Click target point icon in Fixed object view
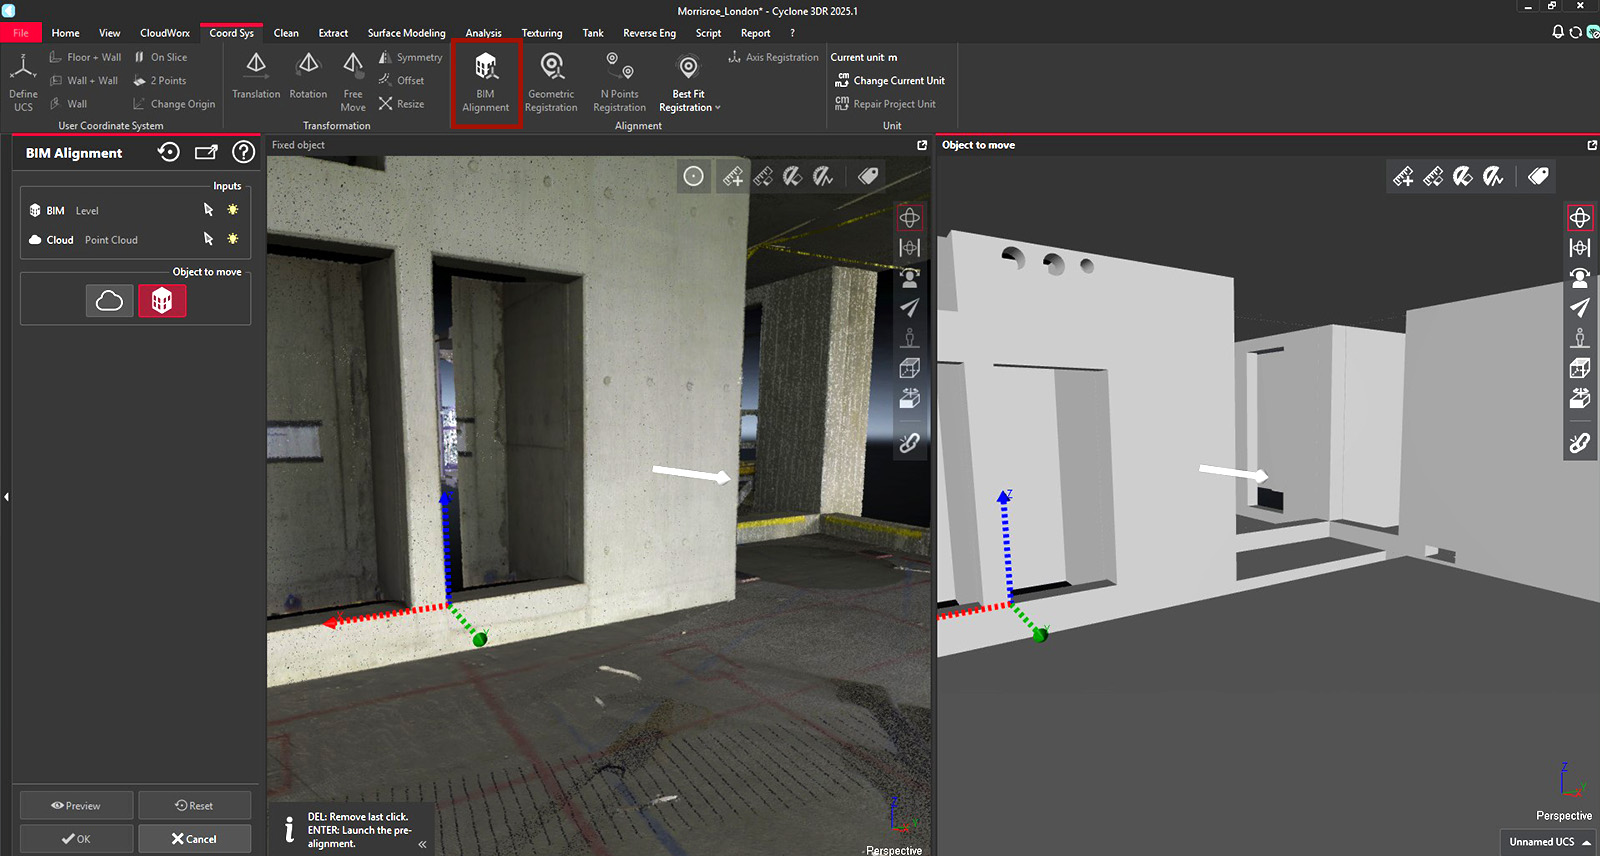1600x856 pixels. tap(693, 176)
